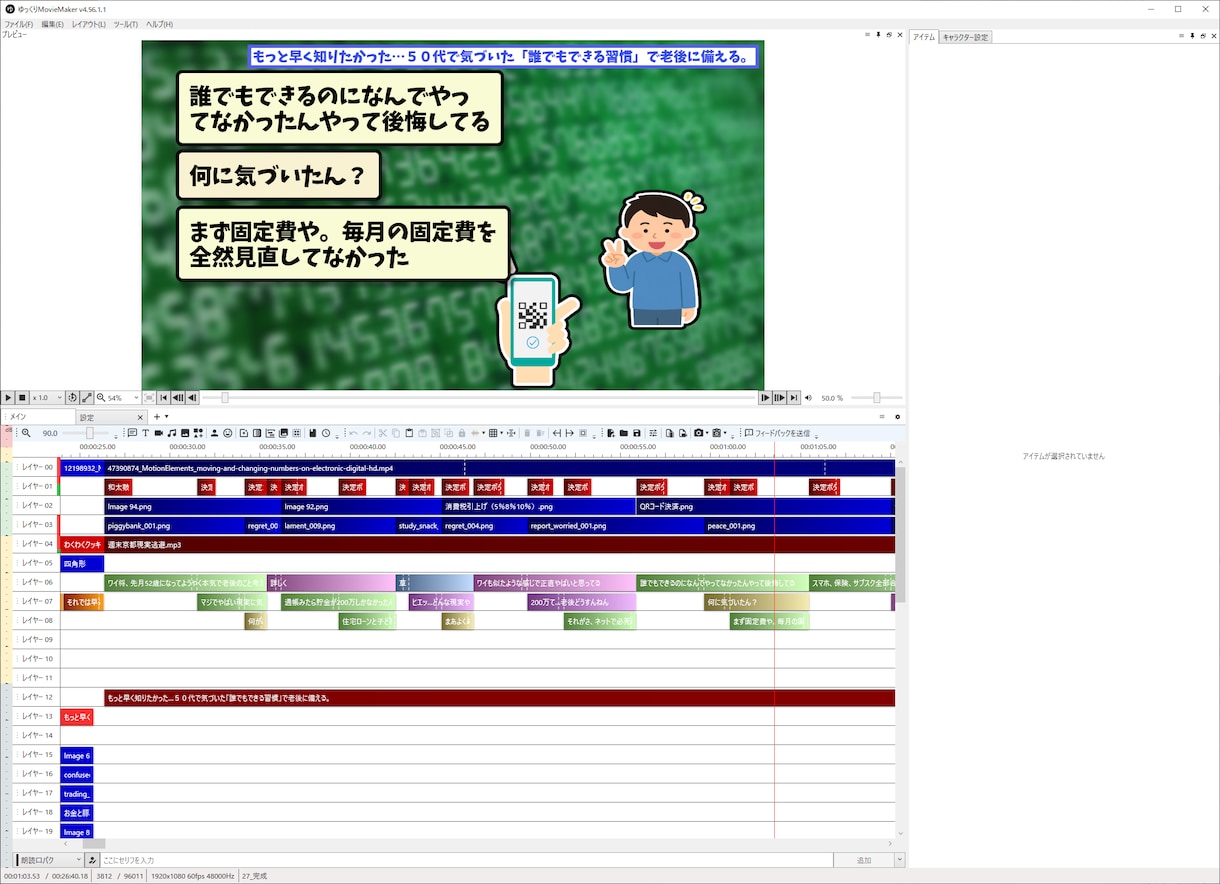Open the ファイル(F) menu
The width and height of the screenshot is (1220, 884).
click(18, 24)
